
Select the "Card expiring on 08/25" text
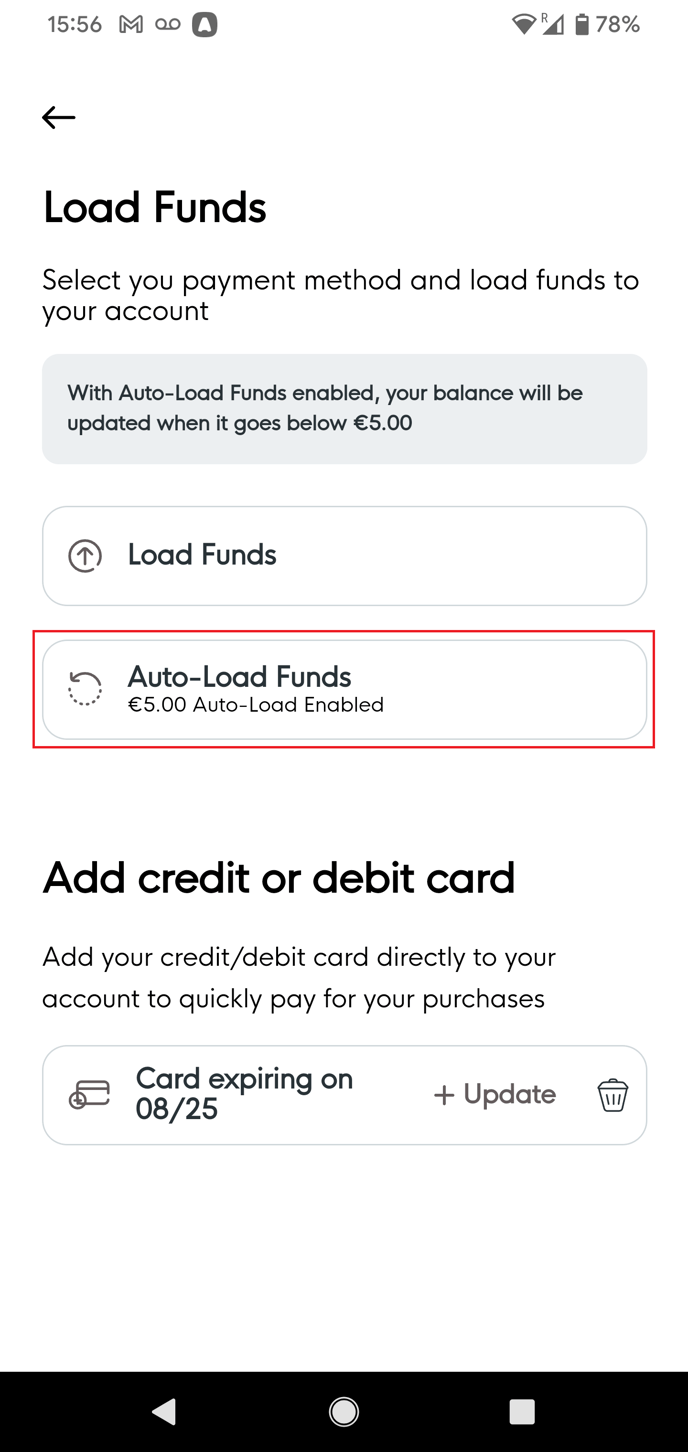coord(244,1094)
